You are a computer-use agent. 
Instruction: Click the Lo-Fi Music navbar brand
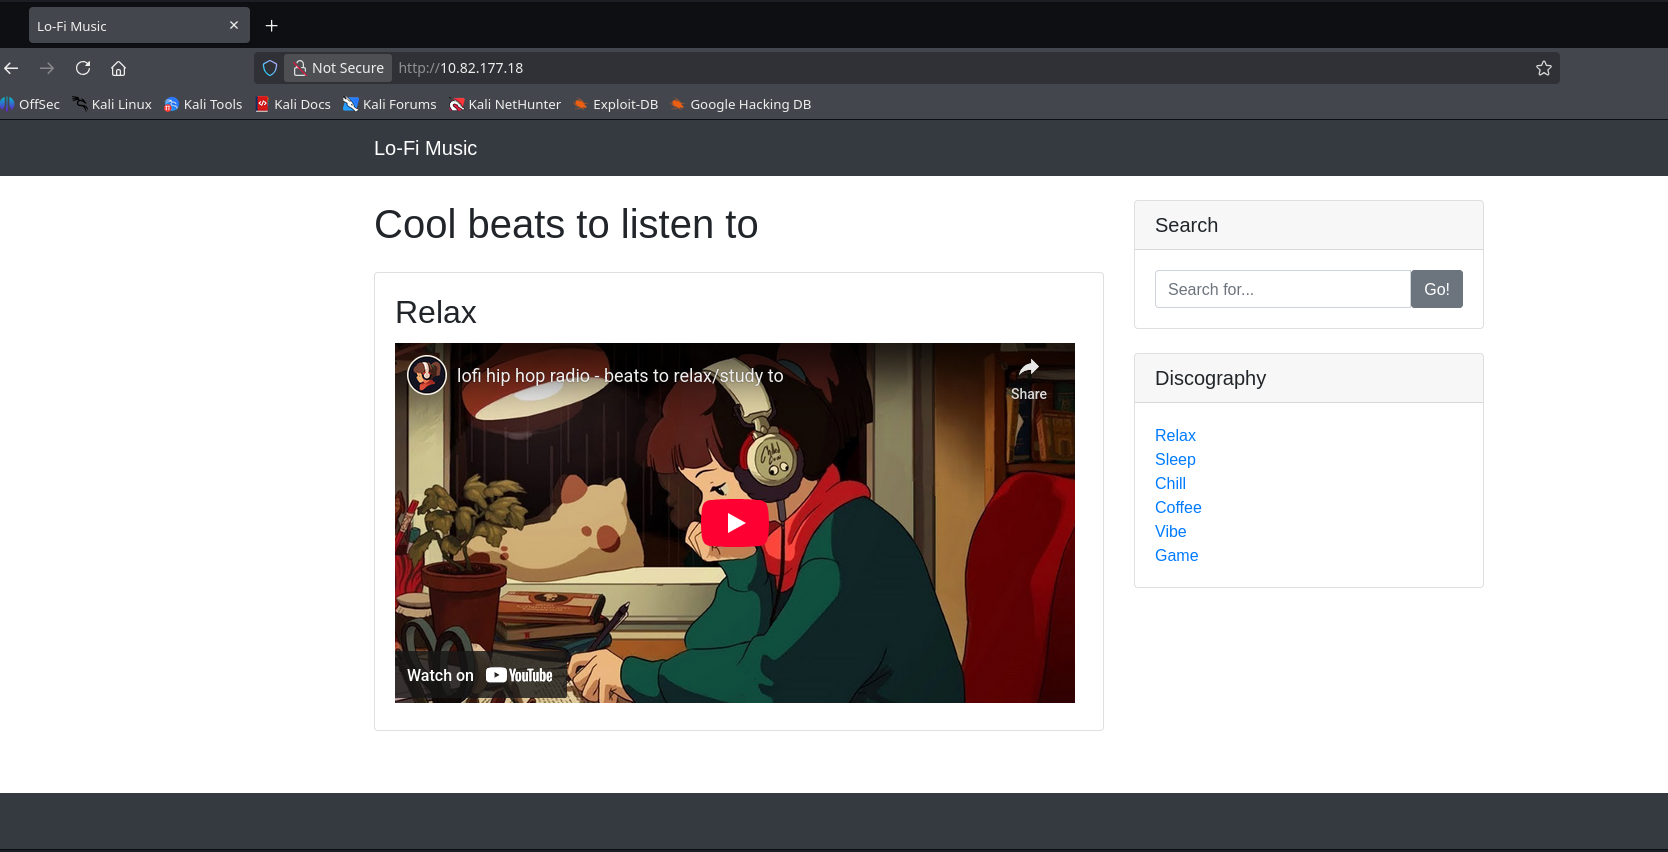[x=425, y=148]
